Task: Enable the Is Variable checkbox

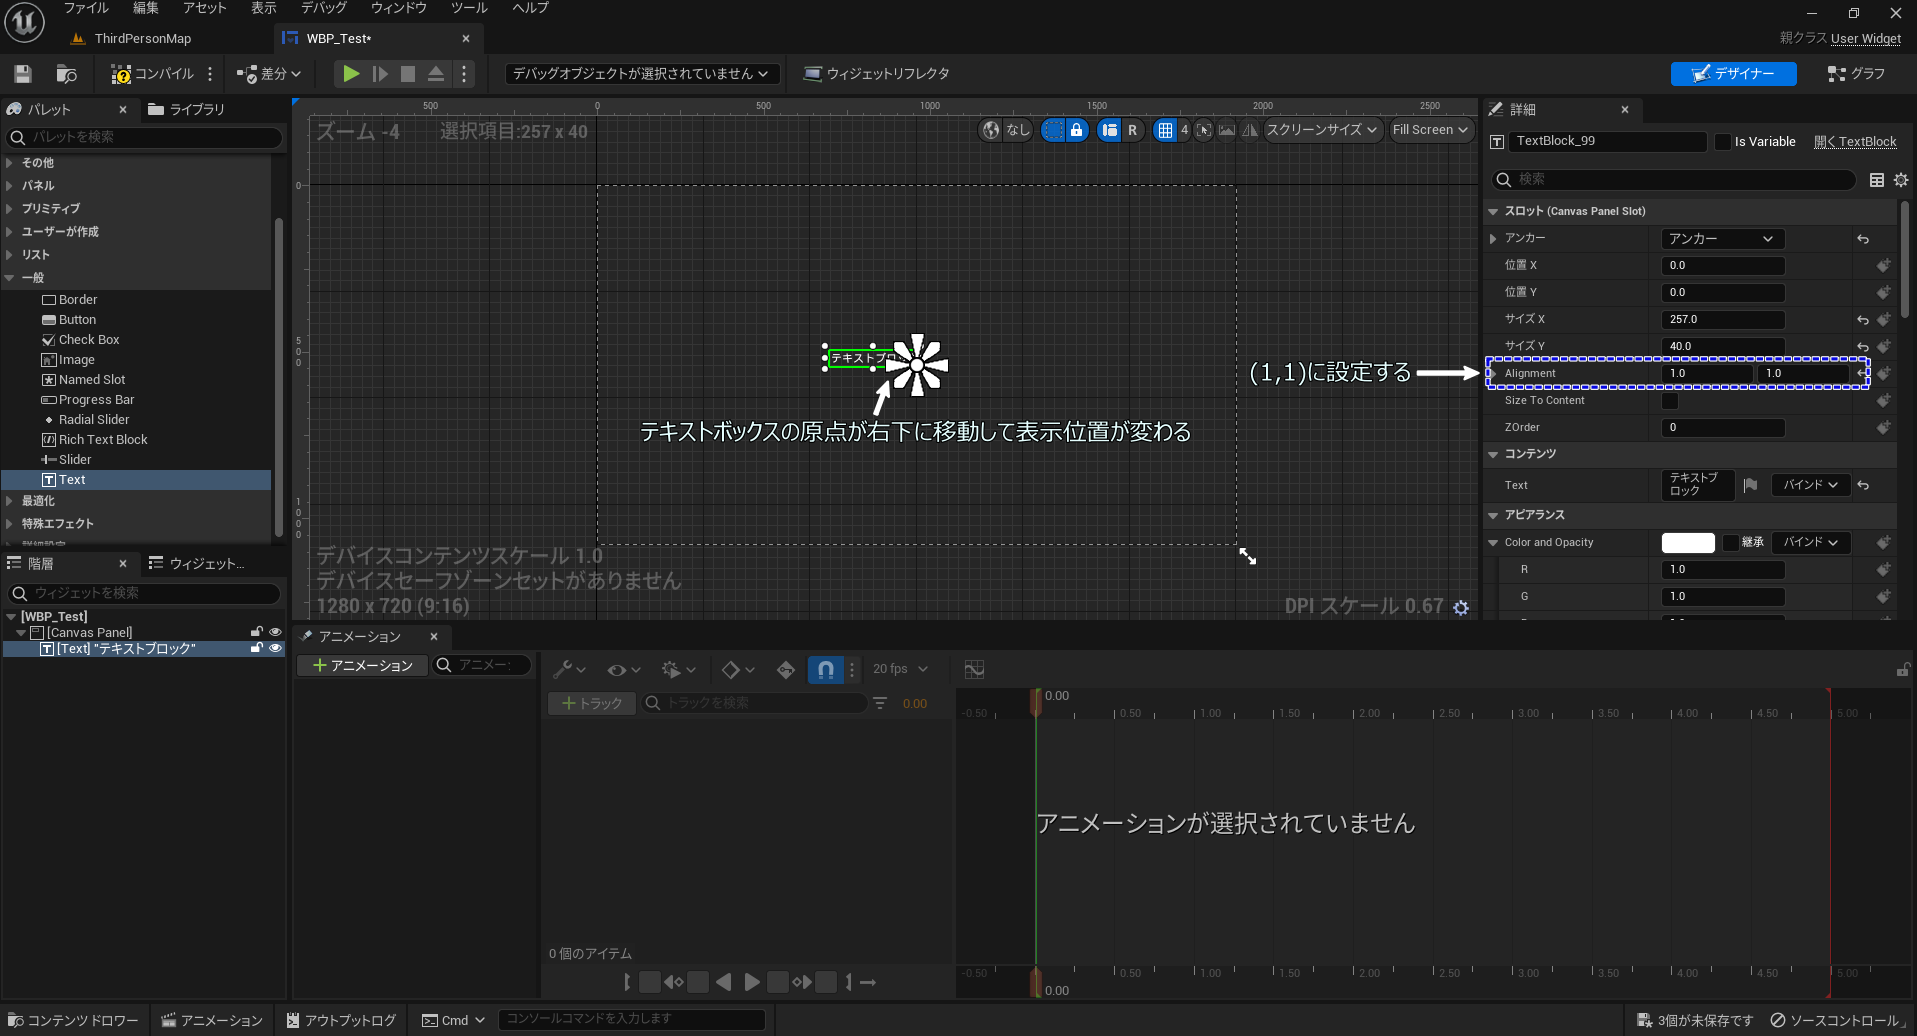Action: click(1723, 141)
